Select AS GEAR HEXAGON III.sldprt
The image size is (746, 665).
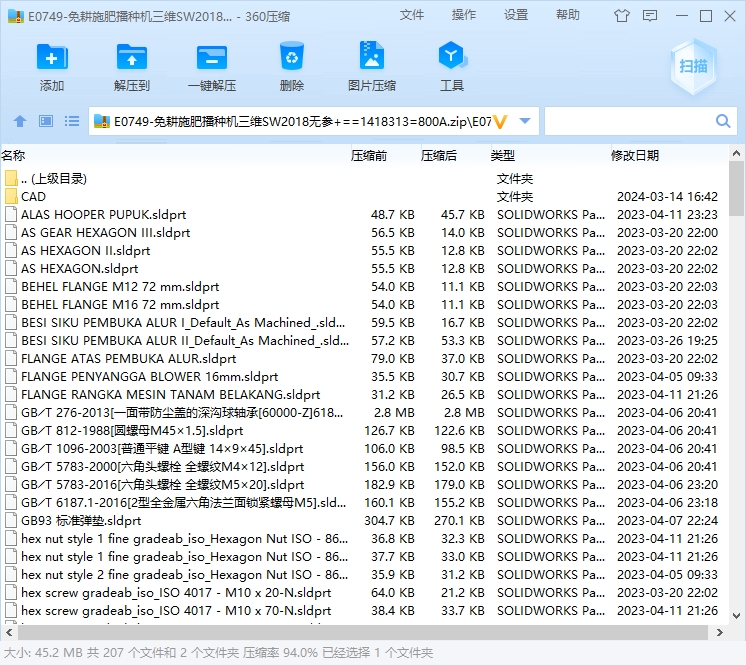coord(364,233)
